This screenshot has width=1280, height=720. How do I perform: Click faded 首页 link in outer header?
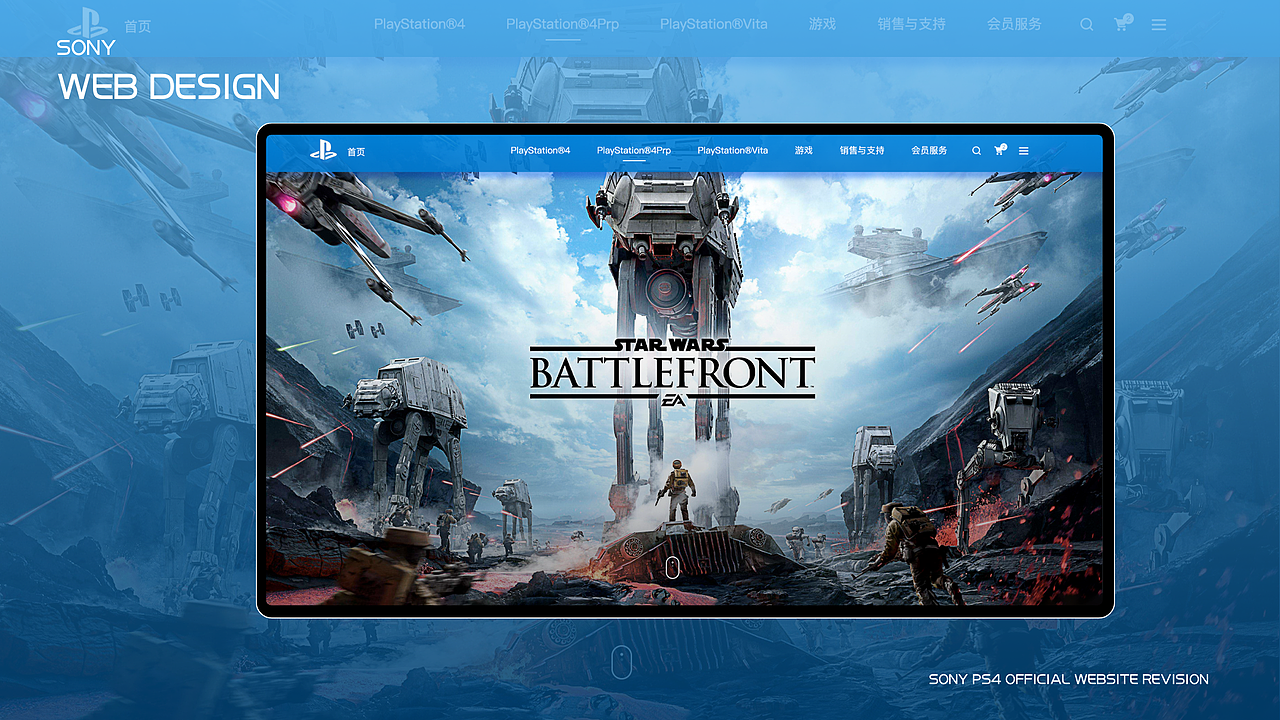[138, 26]
